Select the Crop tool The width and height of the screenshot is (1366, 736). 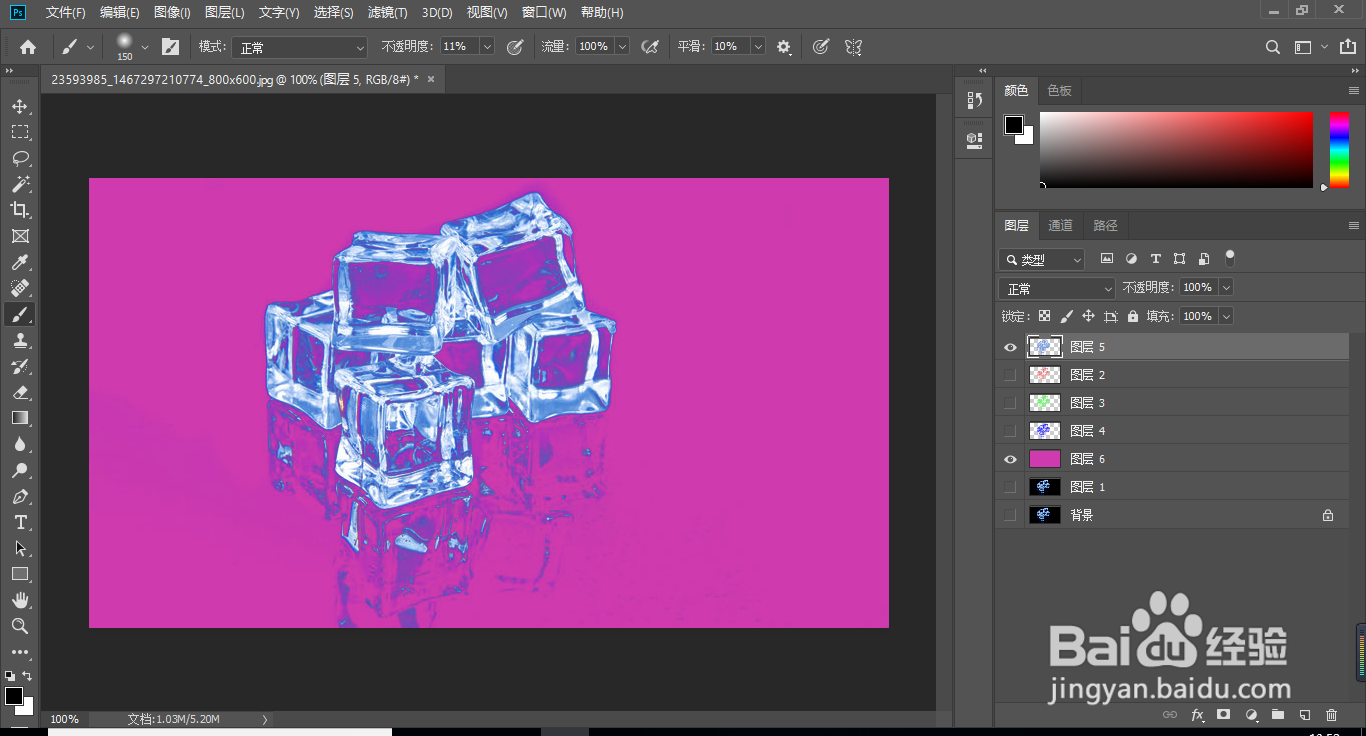click(20, 210)
